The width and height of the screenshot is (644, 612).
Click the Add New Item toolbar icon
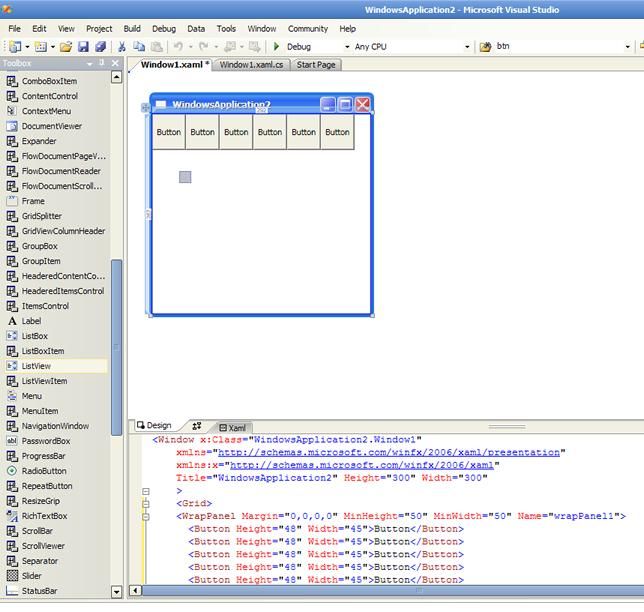pyautogui.click(x=41, y=47)
